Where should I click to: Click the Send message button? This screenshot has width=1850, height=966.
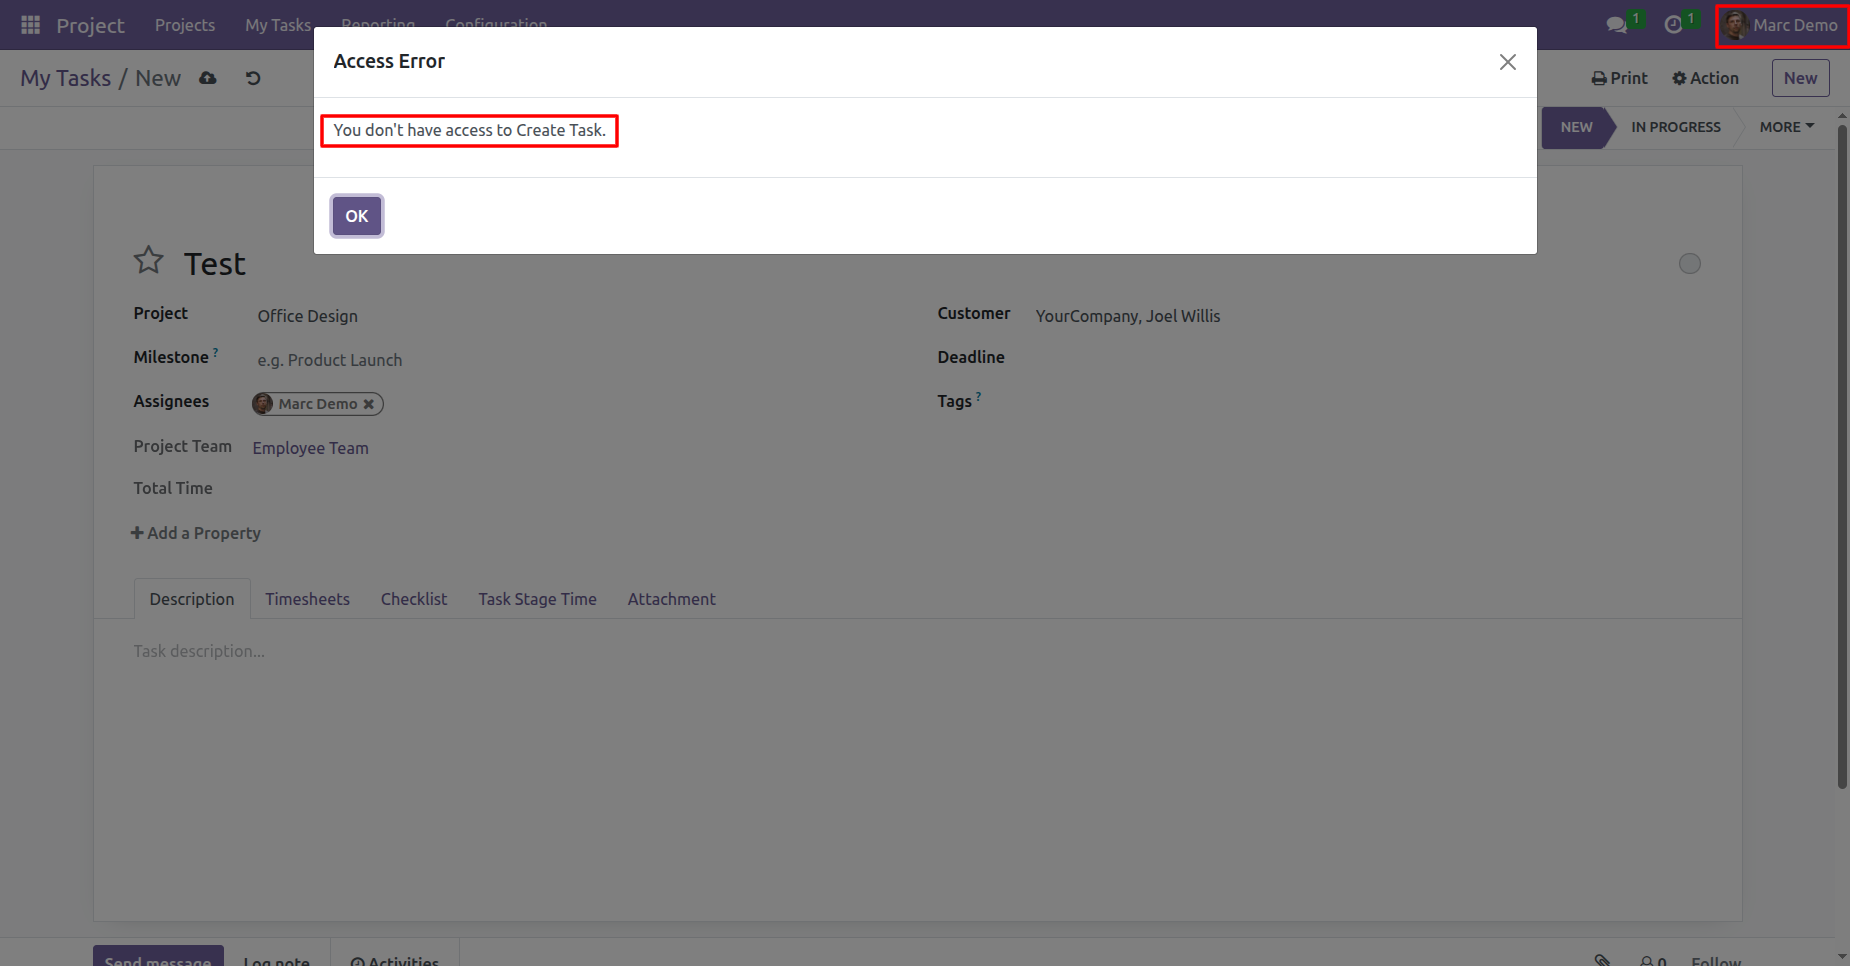pyautogui.click(x=158, y=958)
